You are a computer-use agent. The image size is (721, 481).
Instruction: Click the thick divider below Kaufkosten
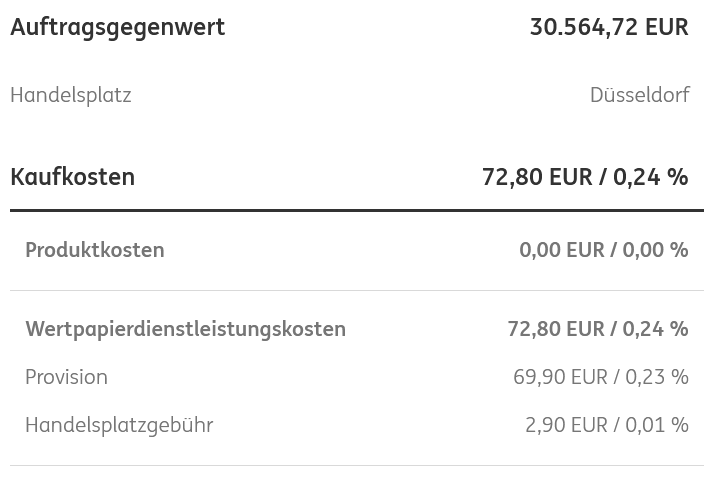(356, 210)
